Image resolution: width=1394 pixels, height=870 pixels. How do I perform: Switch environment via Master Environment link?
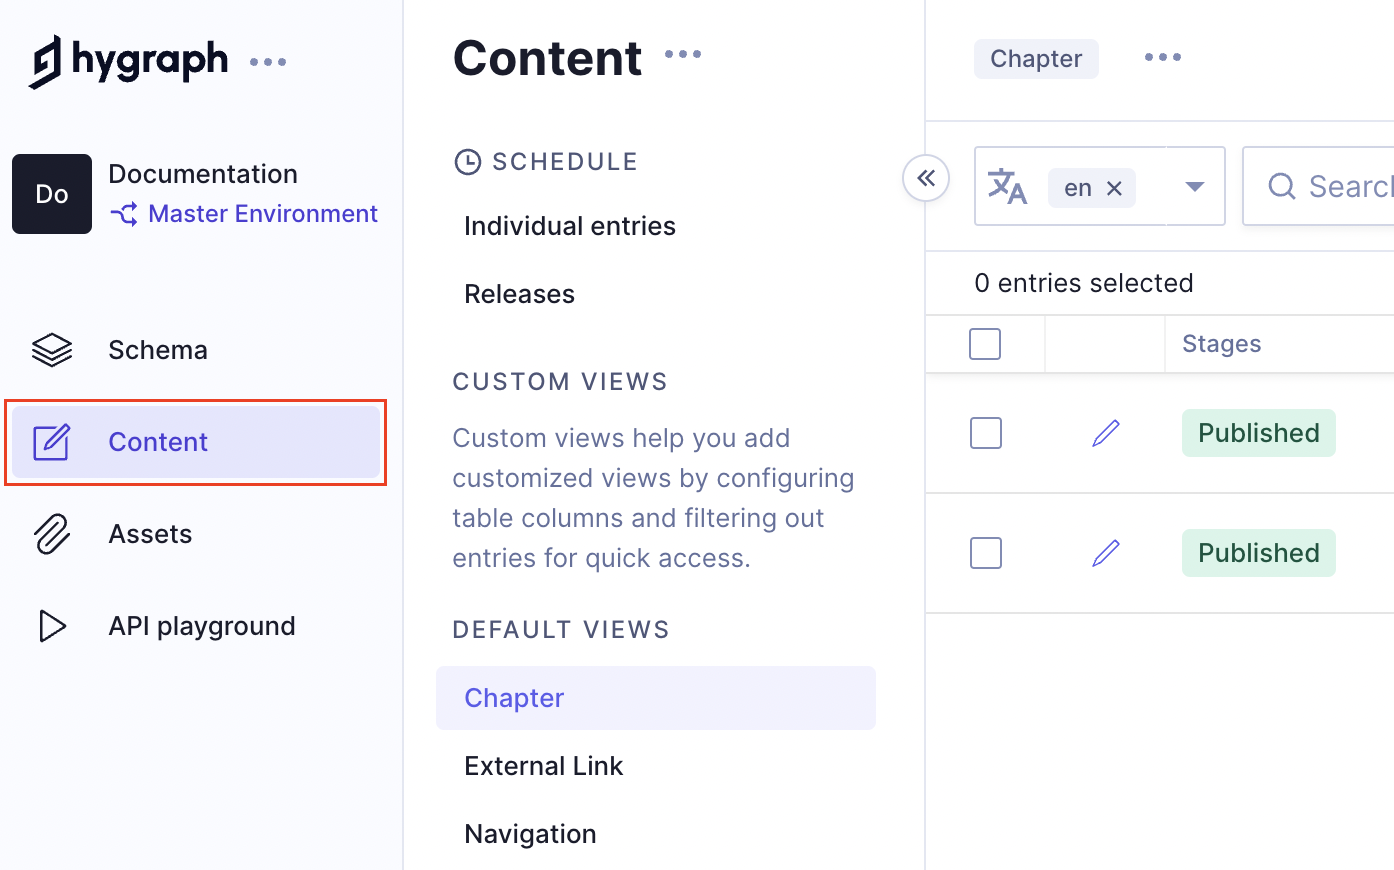(262, 214)
